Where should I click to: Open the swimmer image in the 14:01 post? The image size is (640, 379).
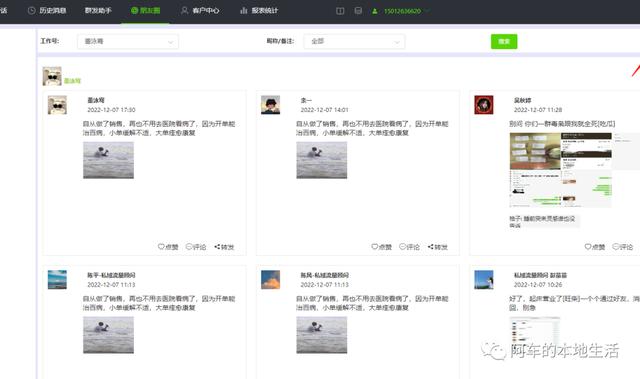tap(322, 160)
